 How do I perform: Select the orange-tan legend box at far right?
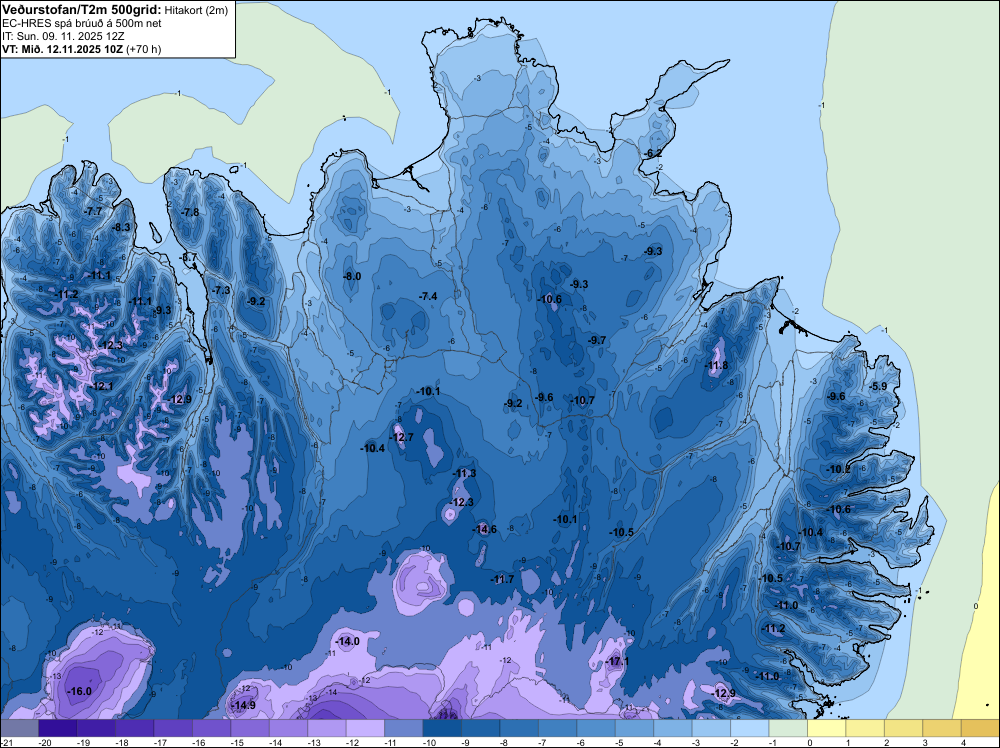point(980,728)
